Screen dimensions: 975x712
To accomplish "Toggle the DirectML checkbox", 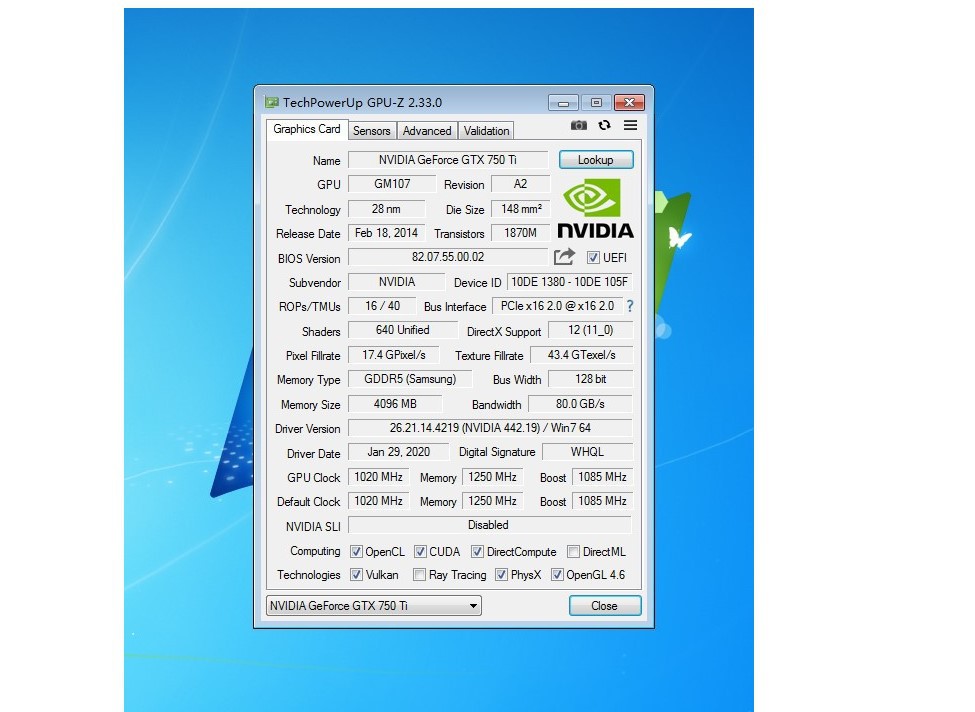I will coord(573,552).
